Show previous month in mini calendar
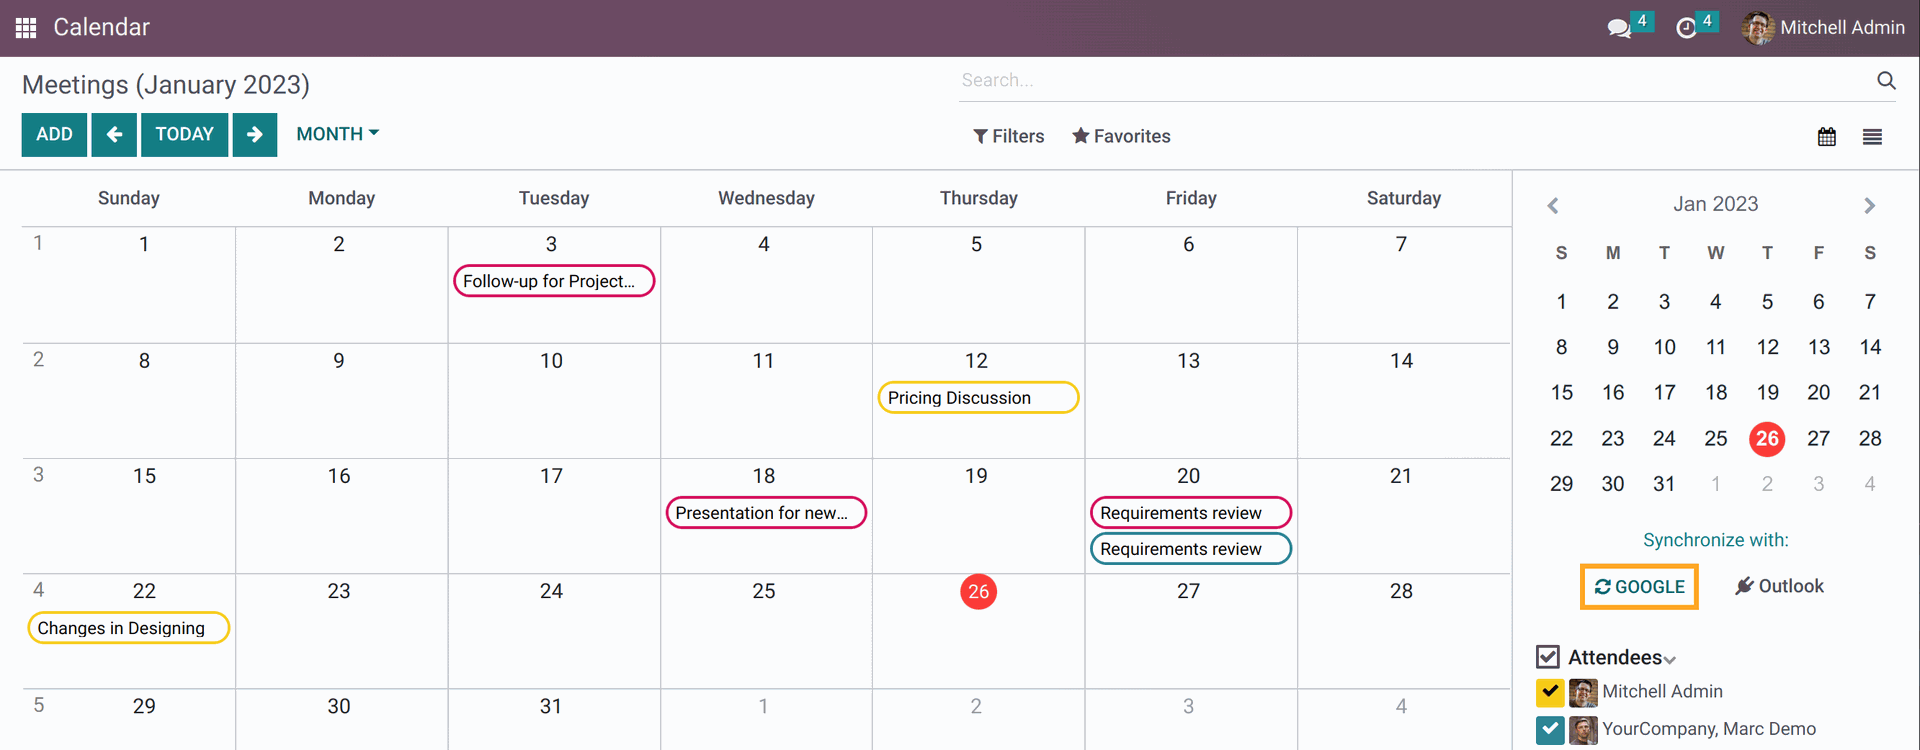This screenshot has height=750, width=1920. 1553,206
